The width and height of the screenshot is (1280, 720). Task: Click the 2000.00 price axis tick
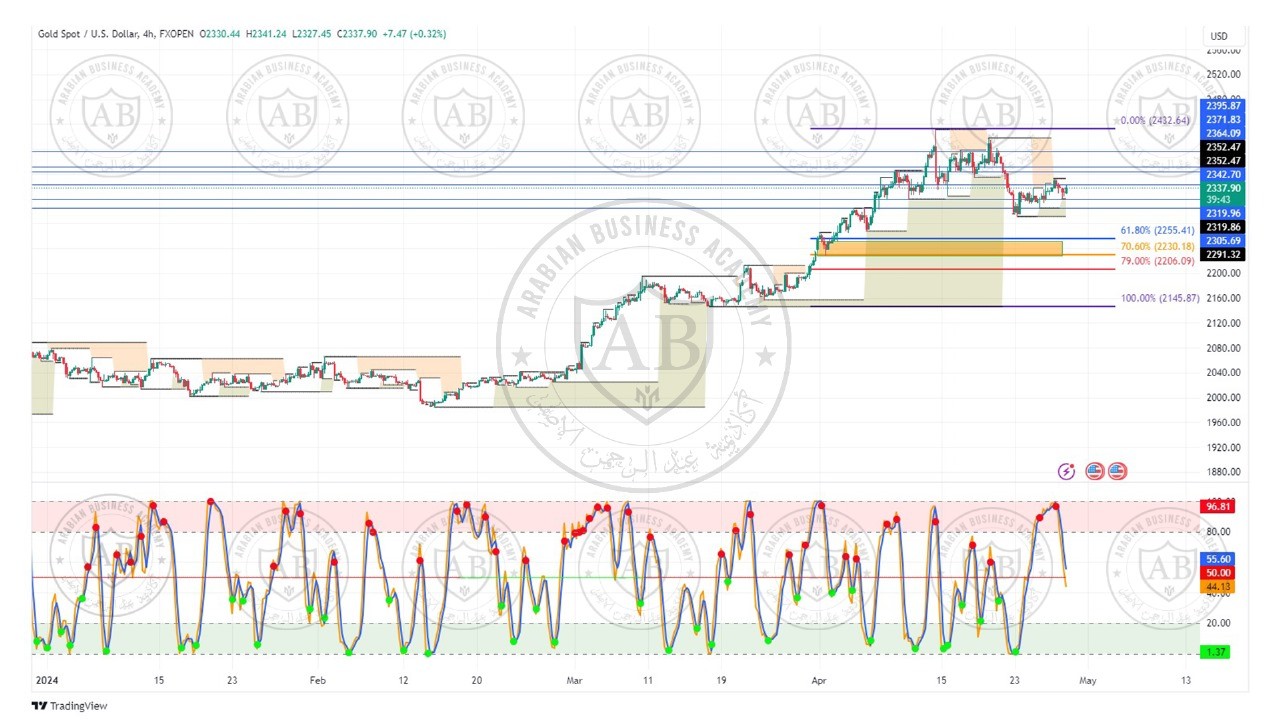coord(1223,398)
